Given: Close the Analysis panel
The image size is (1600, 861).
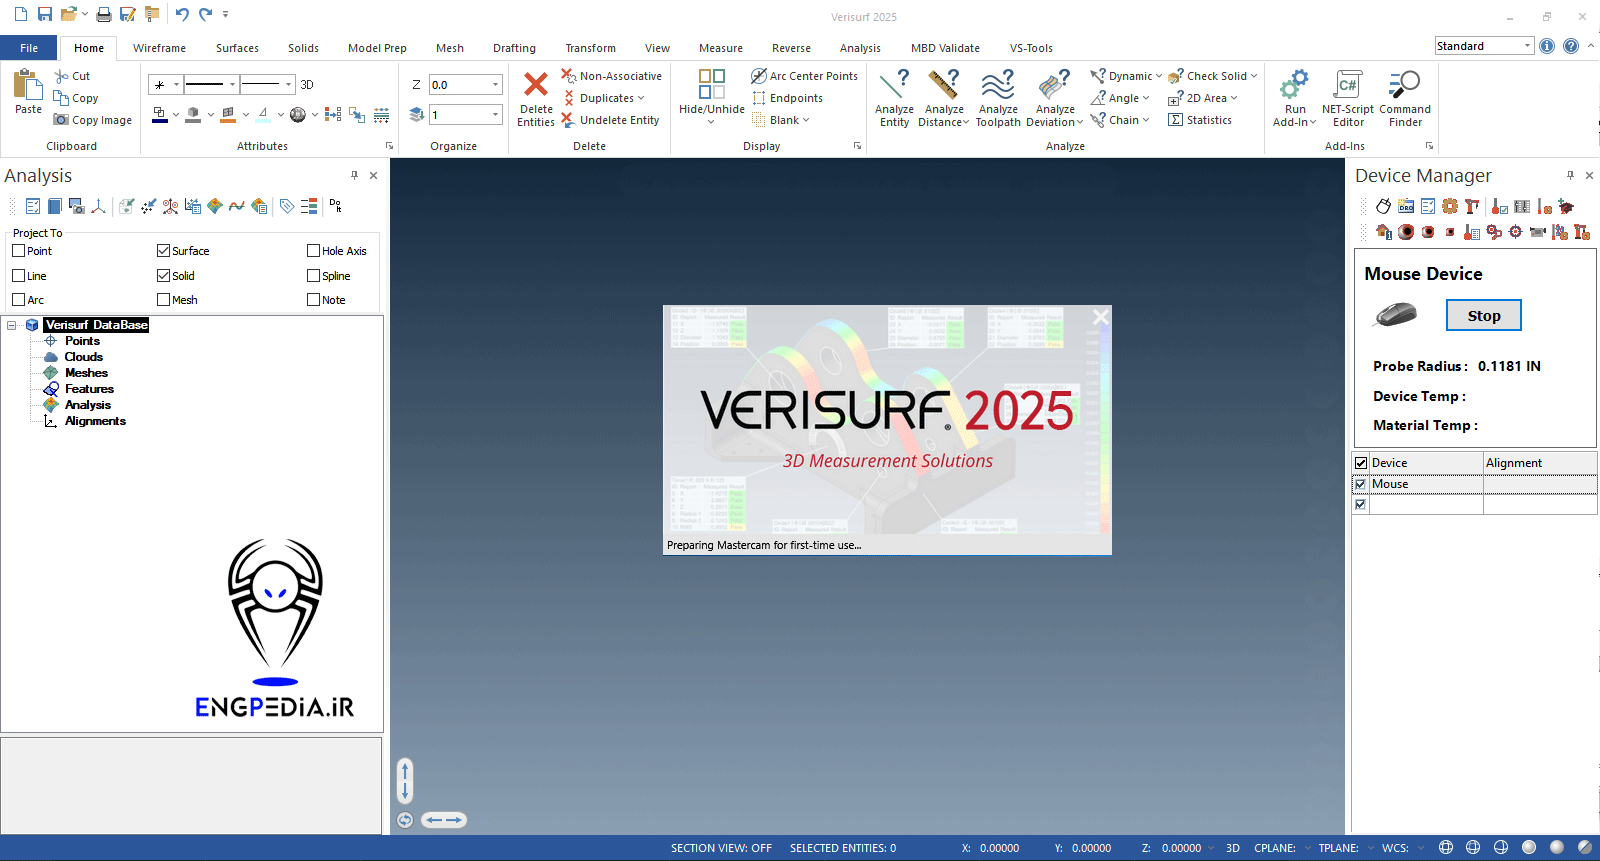Looking at the screenshot, I should [x=373, y=175].
